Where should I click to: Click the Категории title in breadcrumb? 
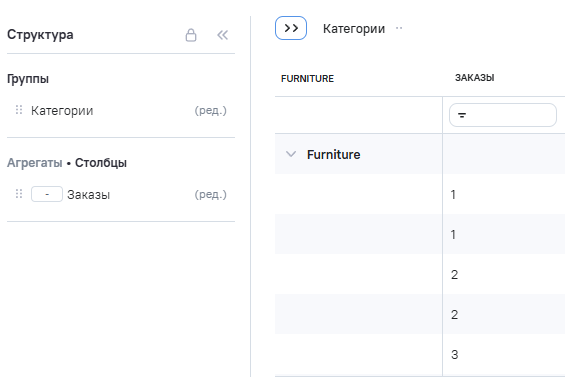click(x=354, y=28)
